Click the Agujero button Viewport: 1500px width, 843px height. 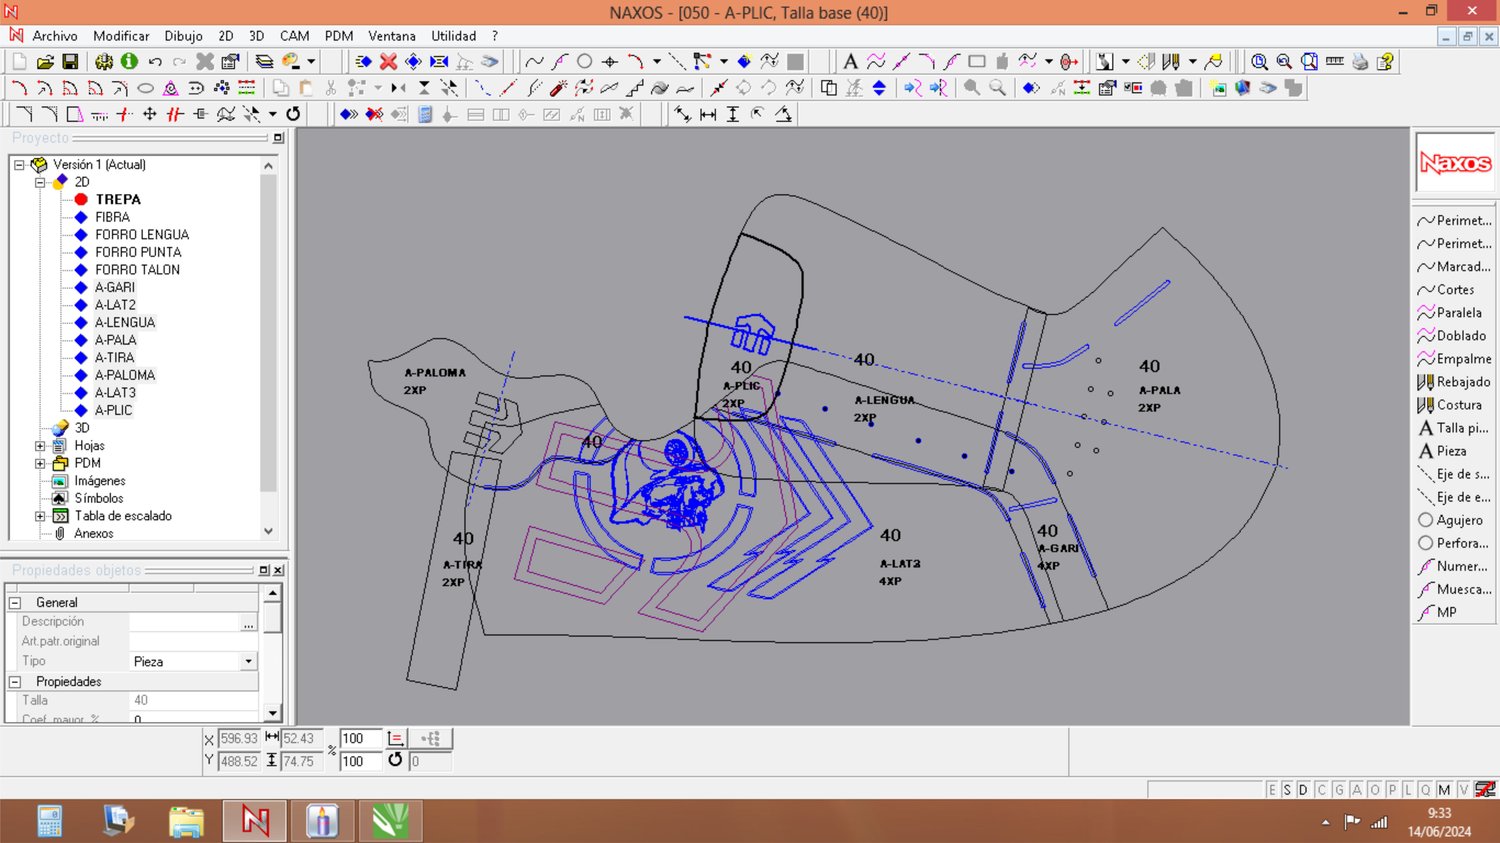tap(1454, 520)
